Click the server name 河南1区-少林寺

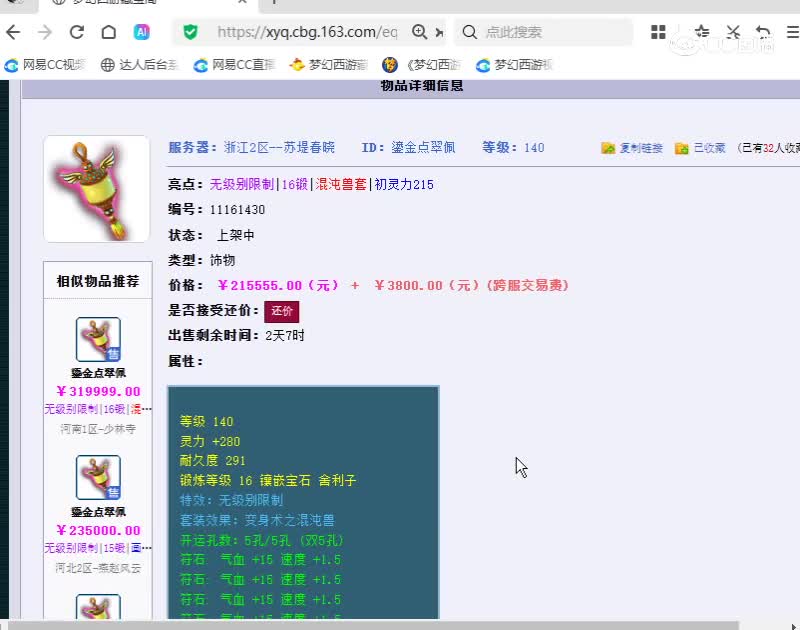point(98,429)
